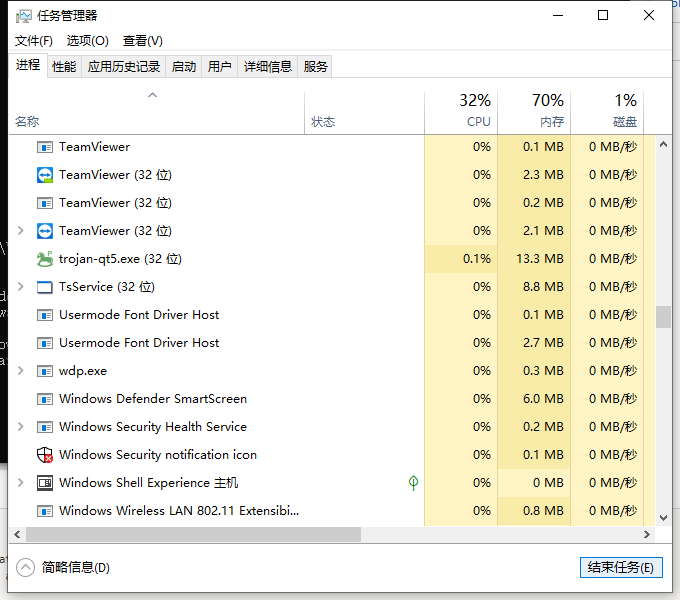Switch to the 进程 tab
The height and width of the screenshot is (600, 680).
tap(28, 65)
